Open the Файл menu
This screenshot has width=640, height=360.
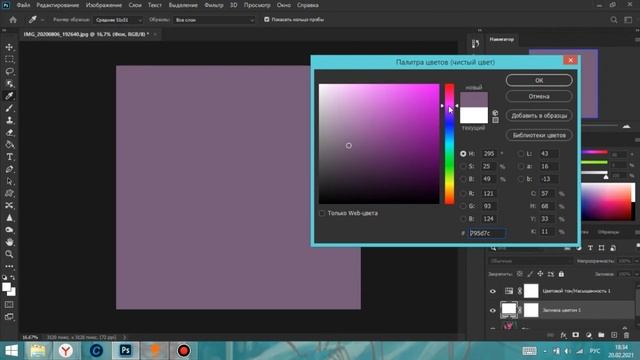[23, 5]
